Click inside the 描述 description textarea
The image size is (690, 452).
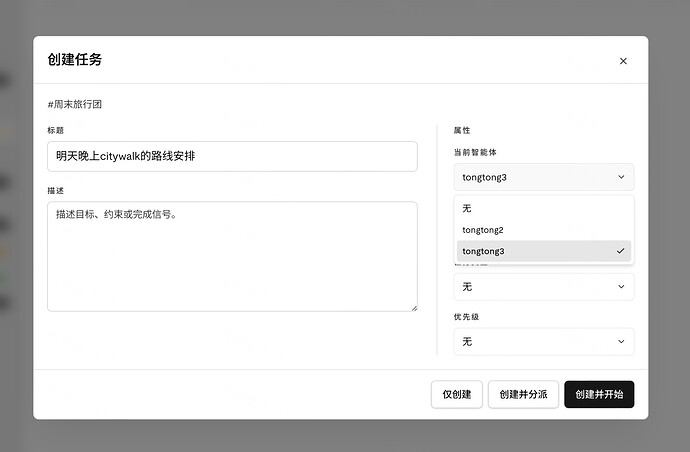[x=232, y=257]
